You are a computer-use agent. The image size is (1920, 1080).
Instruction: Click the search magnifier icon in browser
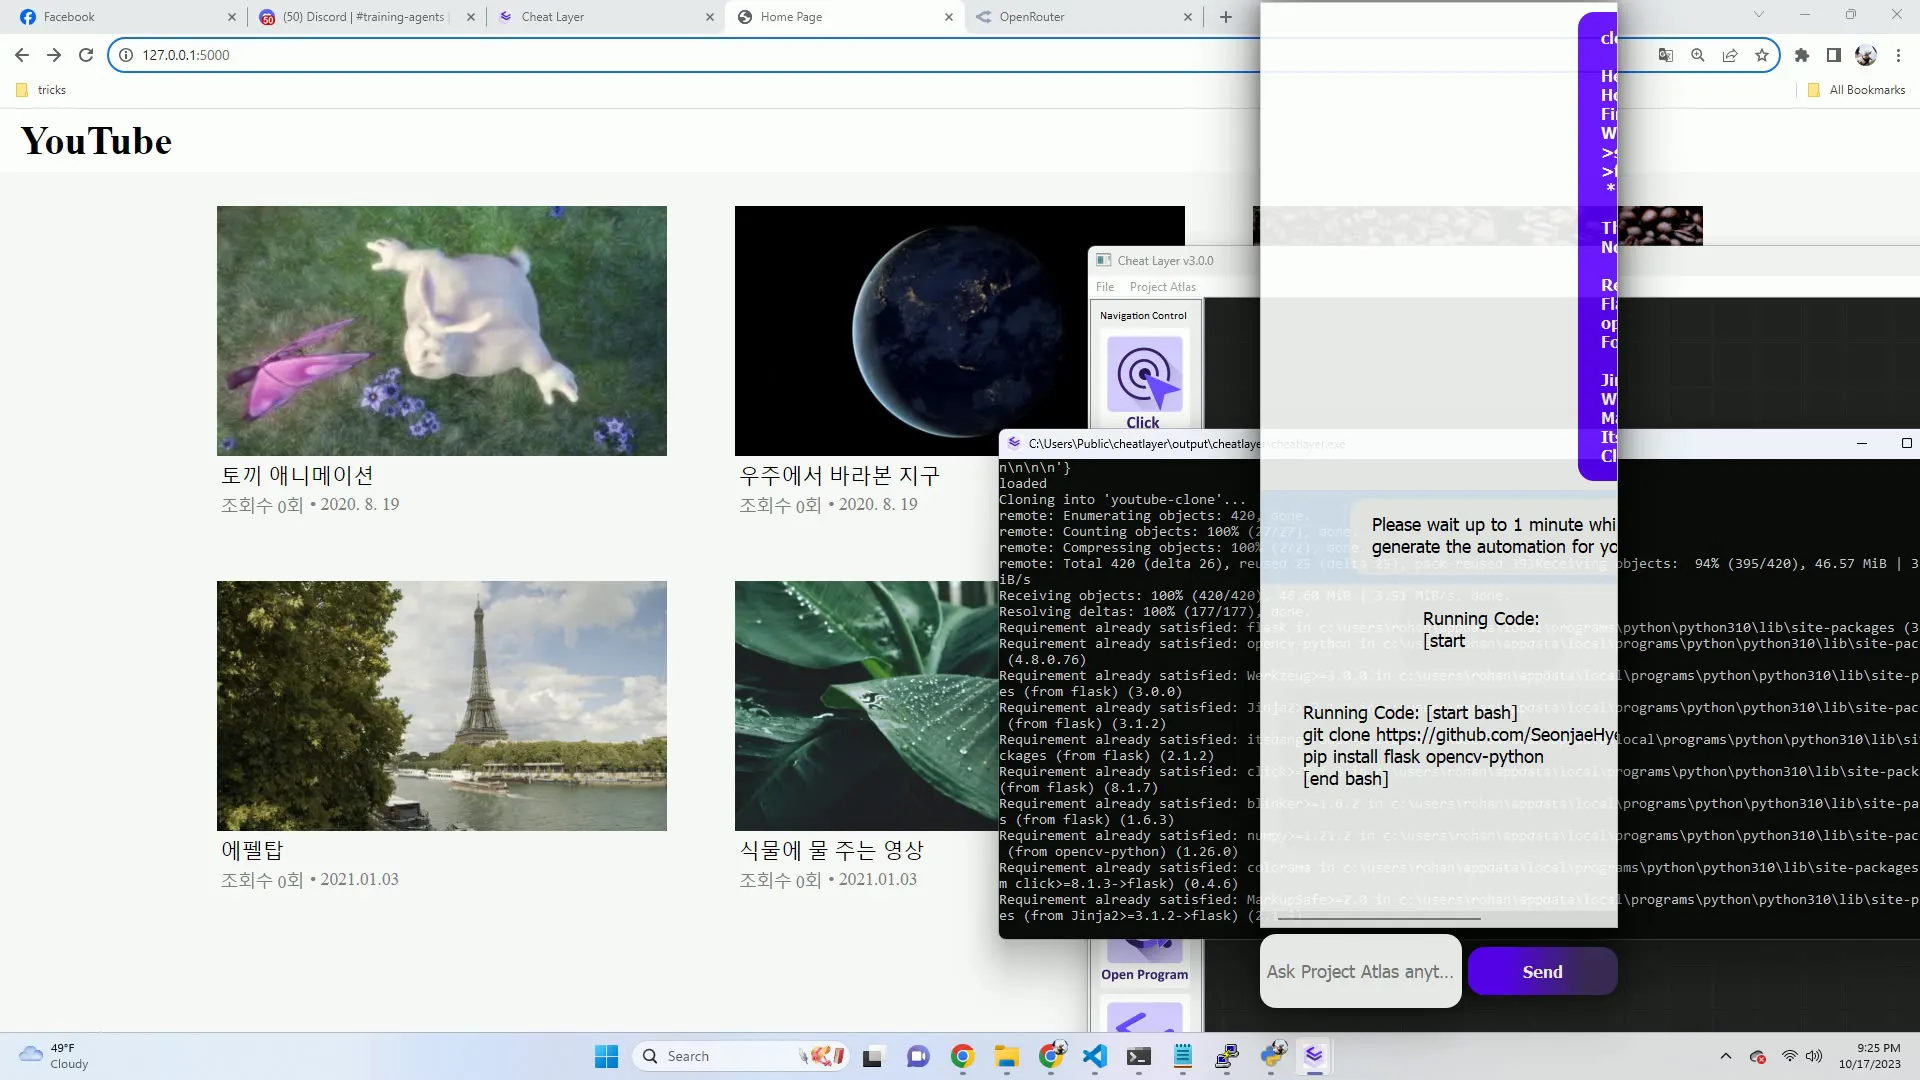1698,54
